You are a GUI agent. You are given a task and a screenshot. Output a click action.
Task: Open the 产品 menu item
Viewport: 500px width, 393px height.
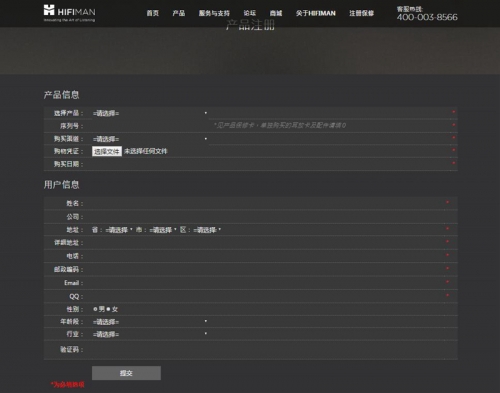[179, 13]
